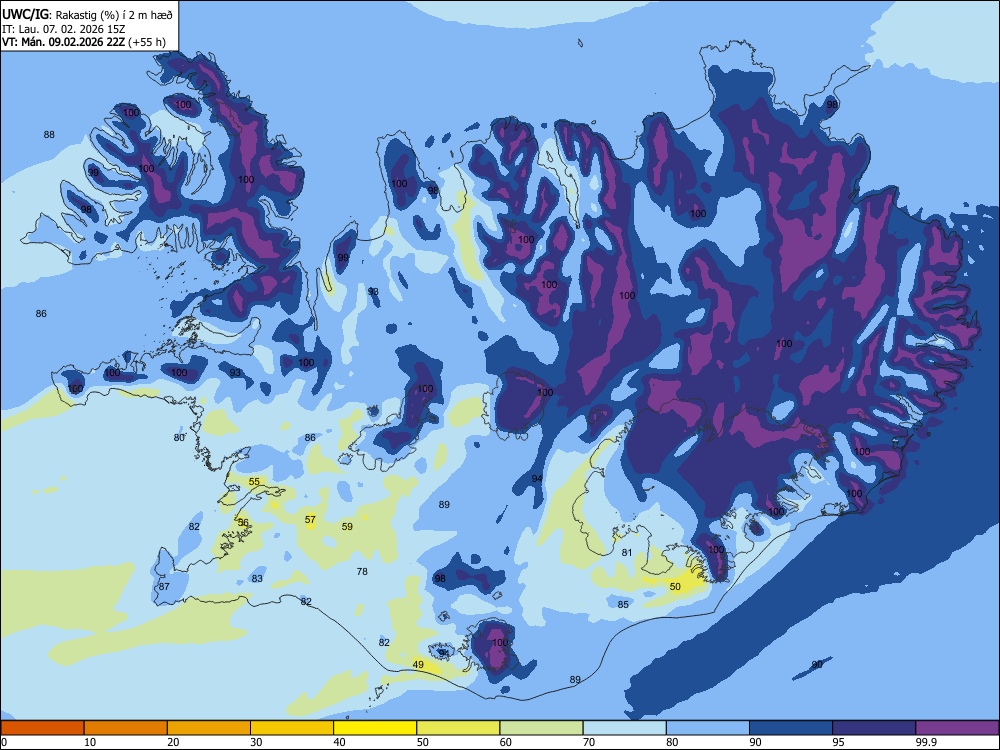
Task: Click the map value '81'
Action: [627, 553]
